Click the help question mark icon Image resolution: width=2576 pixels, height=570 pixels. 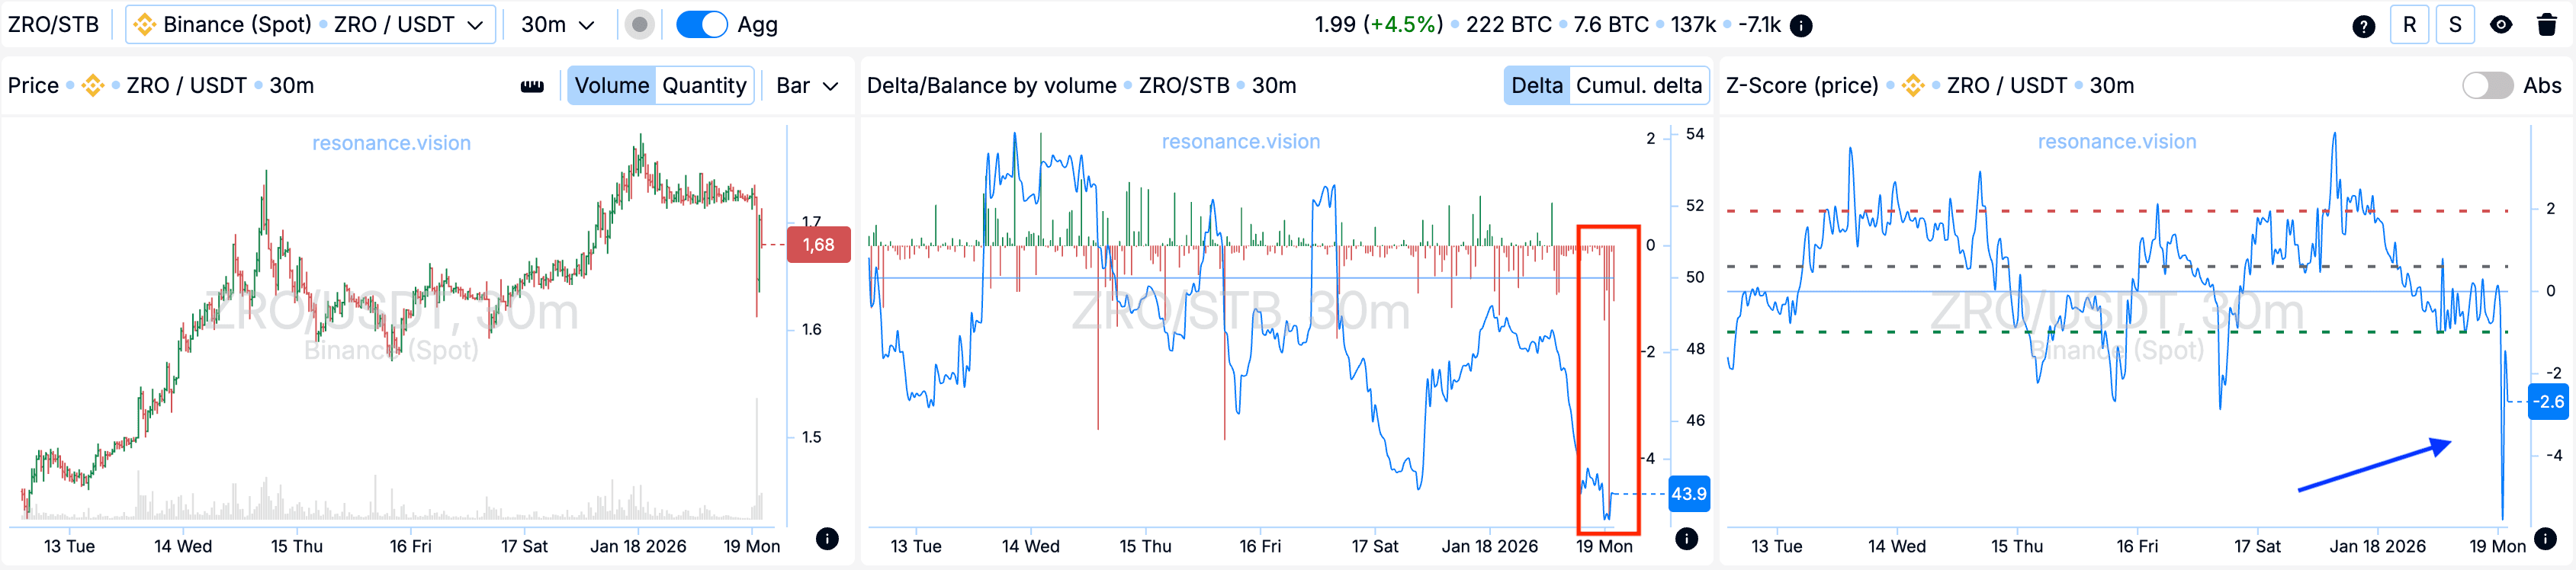(x=2363, y=26)
